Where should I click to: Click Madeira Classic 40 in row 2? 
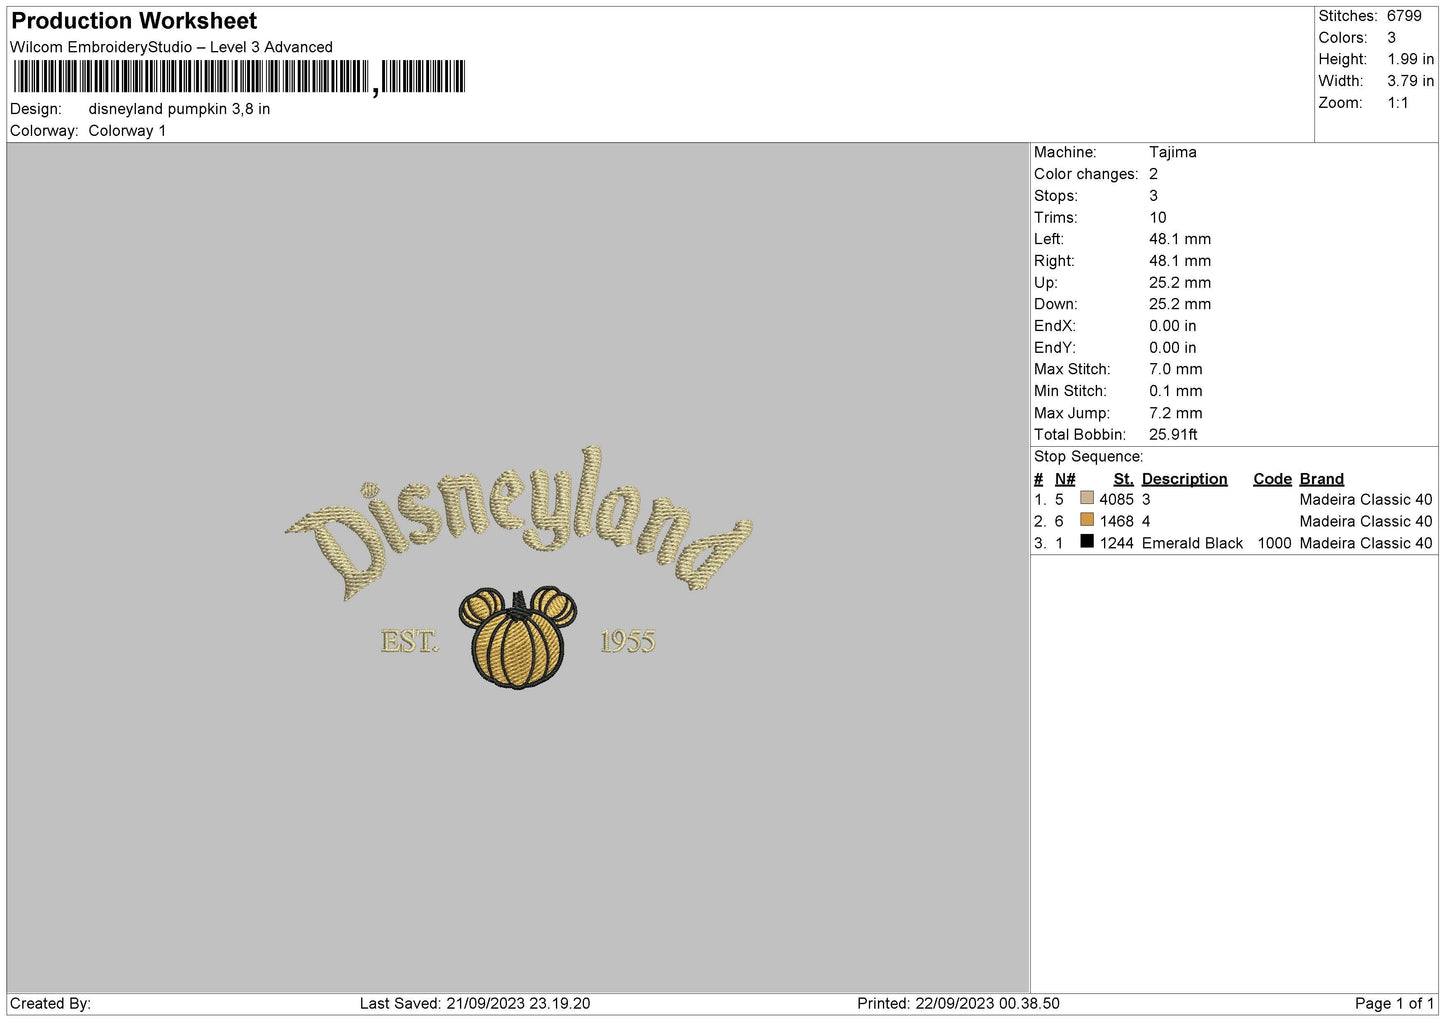click(x=1366, y=522)
